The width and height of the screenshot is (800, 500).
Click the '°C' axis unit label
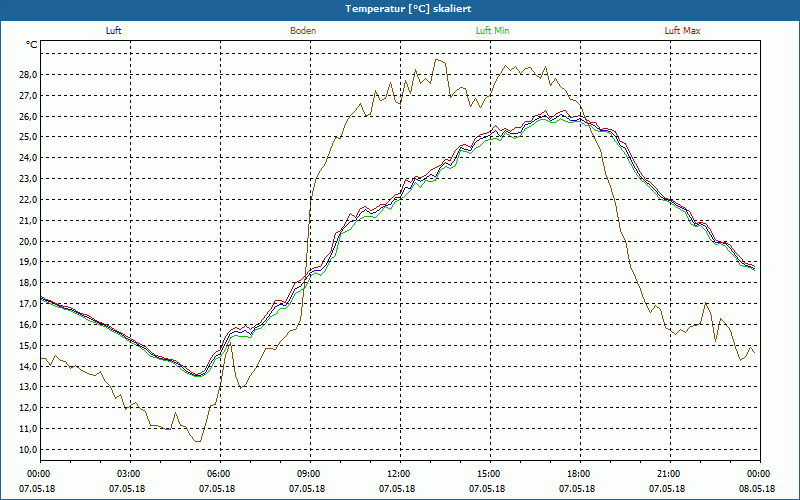point(32,45)
